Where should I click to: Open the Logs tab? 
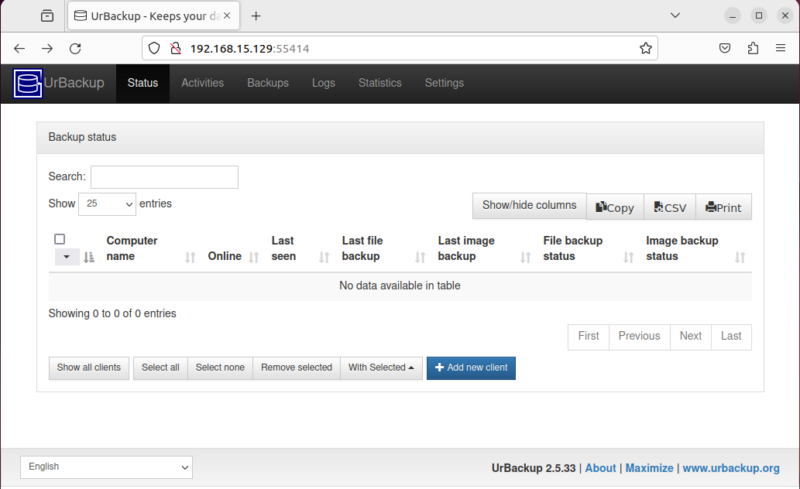point(323,83)
